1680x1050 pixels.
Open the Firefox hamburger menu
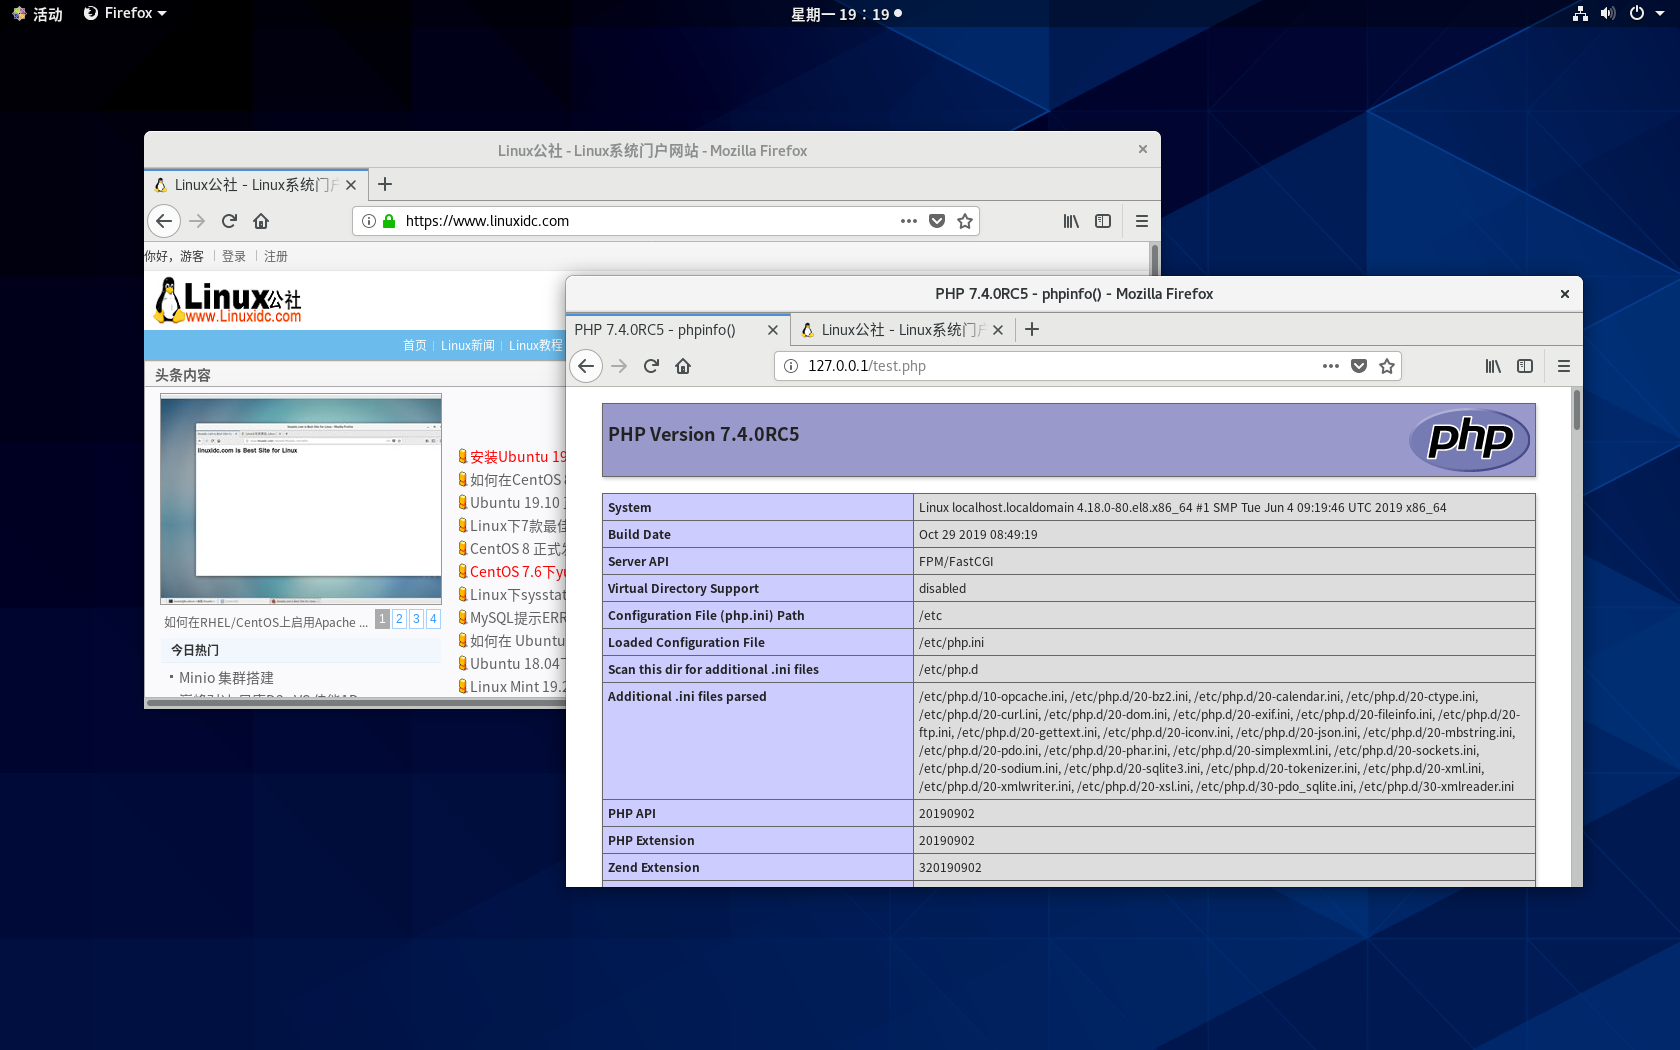tap(1563, 366)
